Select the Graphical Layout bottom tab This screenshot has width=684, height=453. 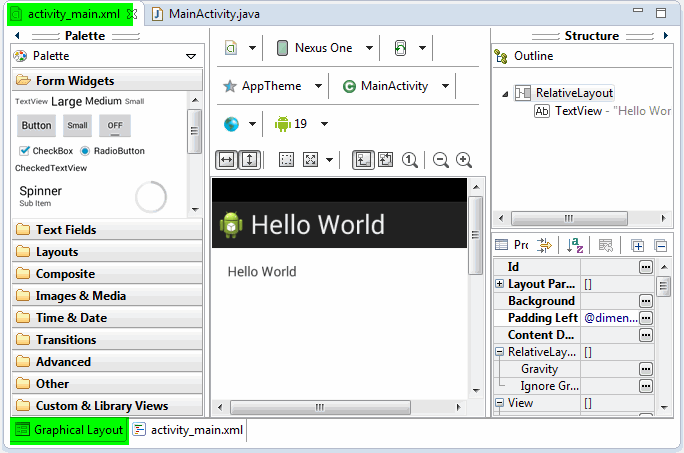(69, 430)
